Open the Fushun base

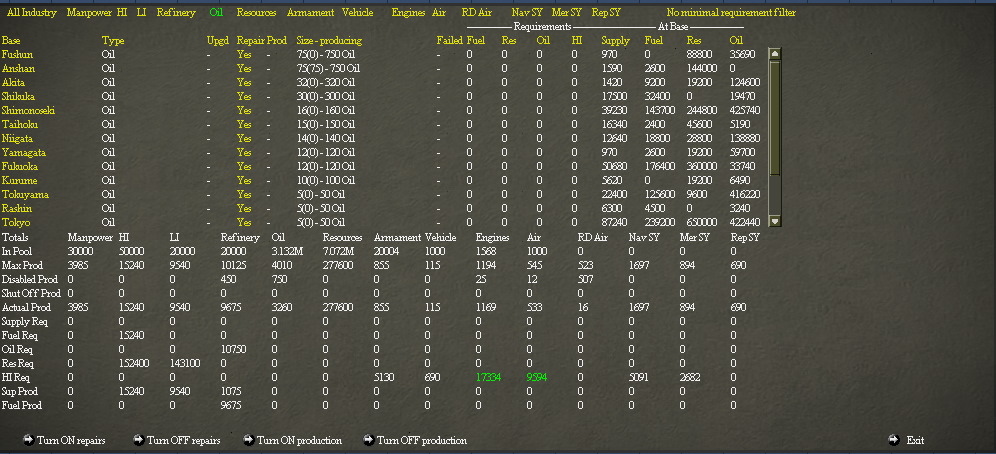pyautogui.click(x=17, y=55)
